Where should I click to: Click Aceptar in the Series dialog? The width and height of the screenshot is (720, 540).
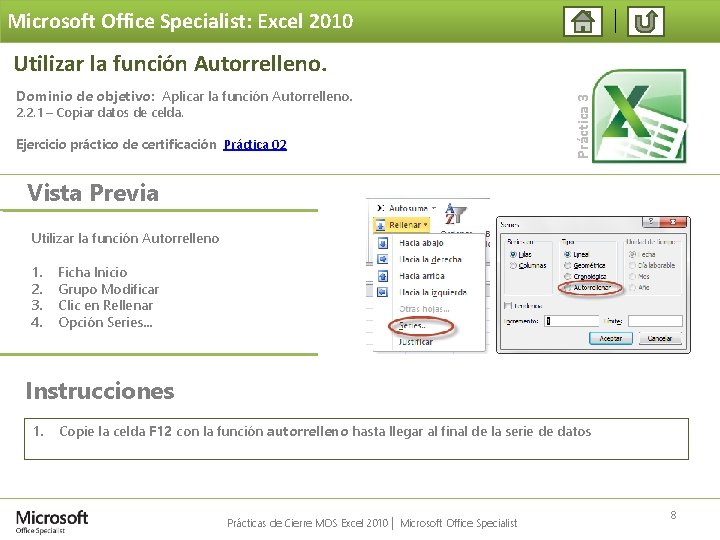click(x=611, y=338)
